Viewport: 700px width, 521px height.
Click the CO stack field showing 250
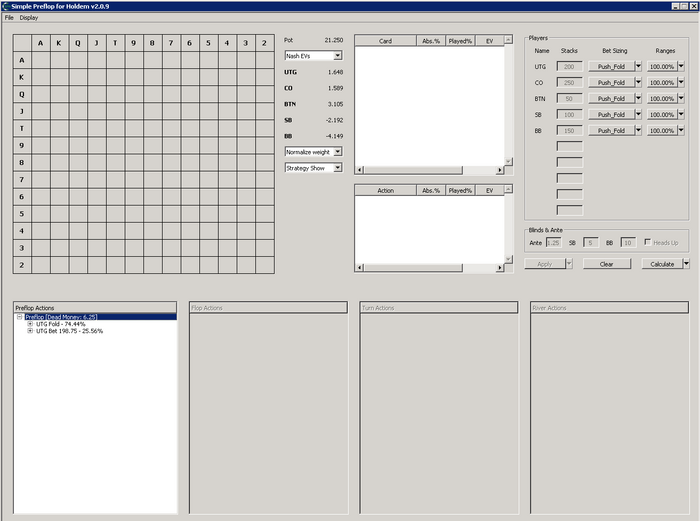pyautogui.click(x=569, y=83)
